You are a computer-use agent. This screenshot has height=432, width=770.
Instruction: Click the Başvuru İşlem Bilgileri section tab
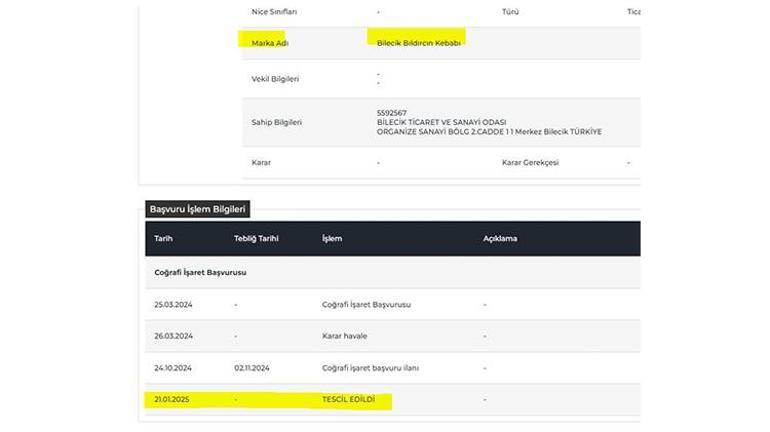(197, 209)
